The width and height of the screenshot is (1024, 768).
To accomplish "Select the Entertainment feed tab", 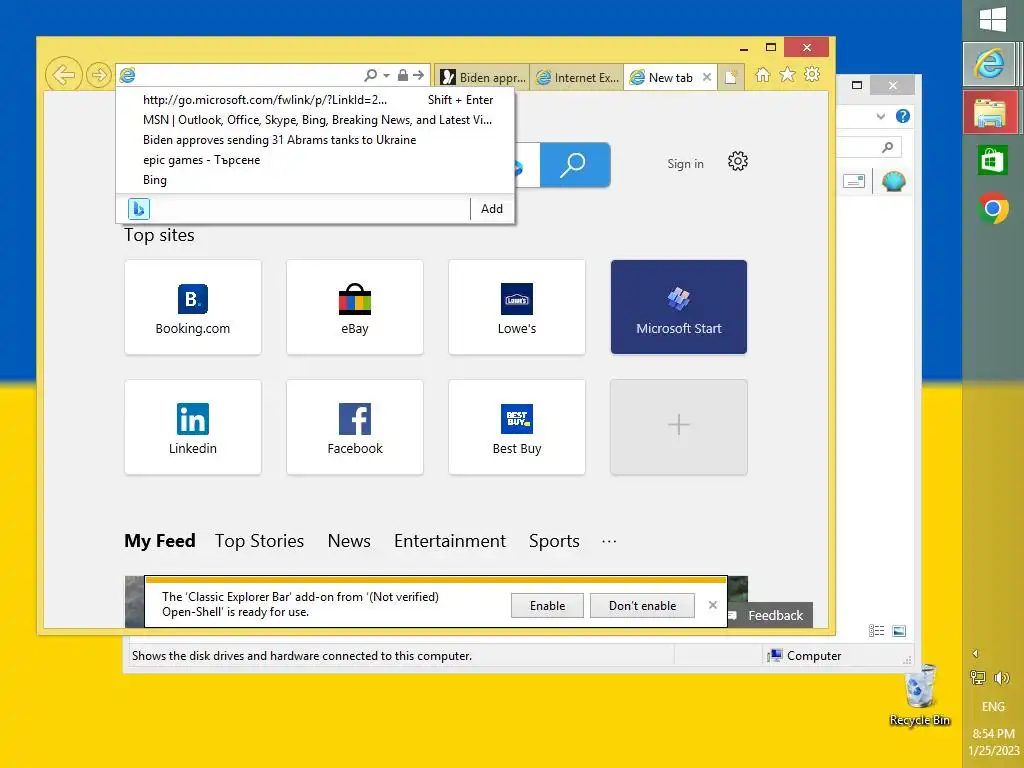I will pos(449,541).
